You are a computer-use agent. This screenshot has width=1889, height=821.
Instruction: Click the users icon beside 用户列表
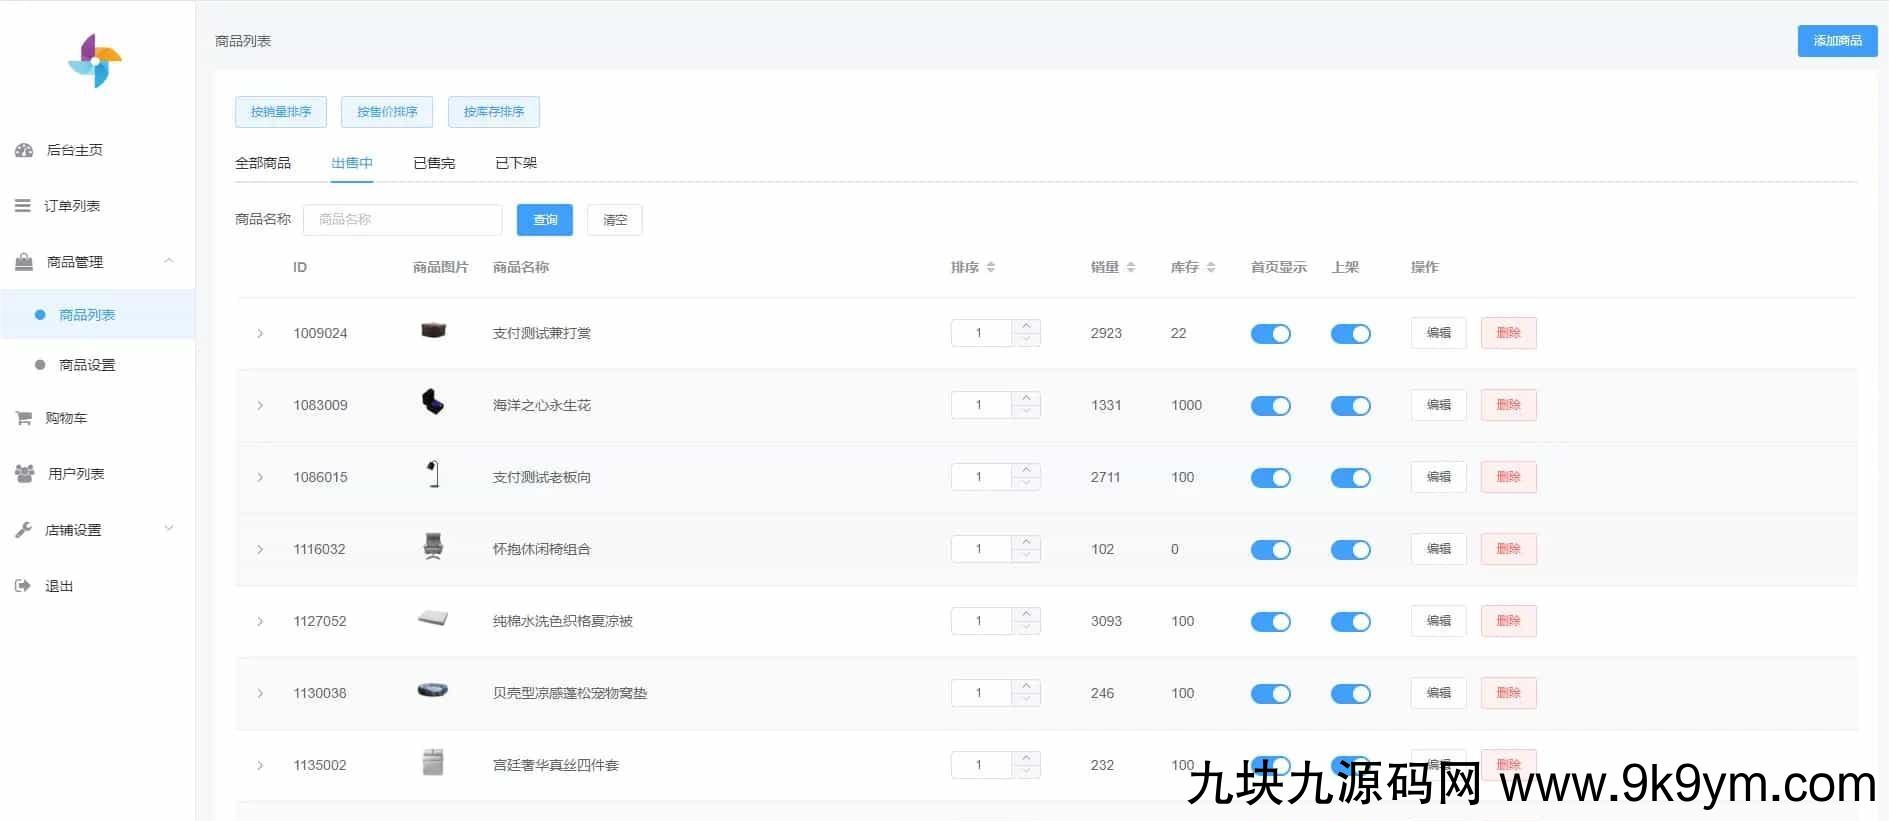click(x=24, y=474)
